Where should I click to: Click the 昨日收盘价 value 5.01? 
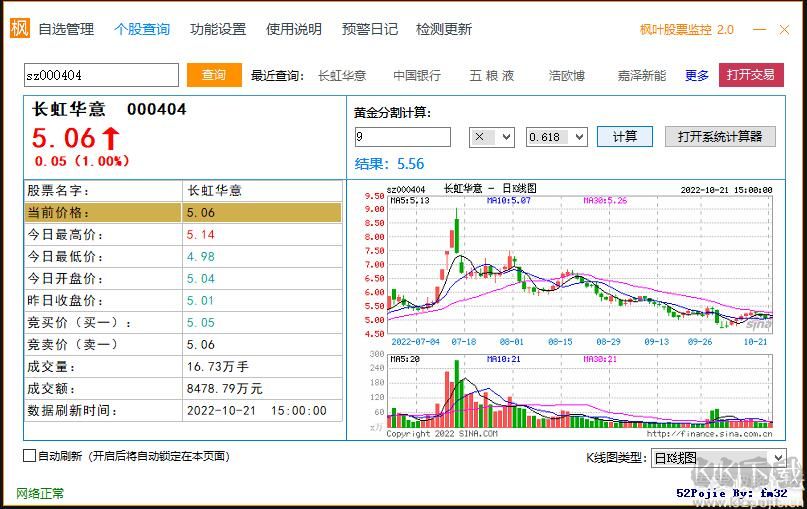[201, 301]
